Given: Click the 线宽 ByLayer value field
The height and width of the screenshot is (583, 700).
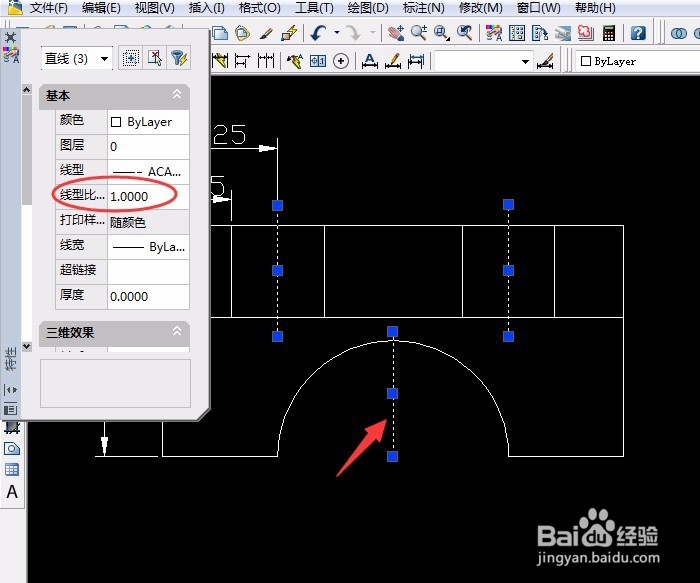Looking at the screenshot, I should (148, 247).
